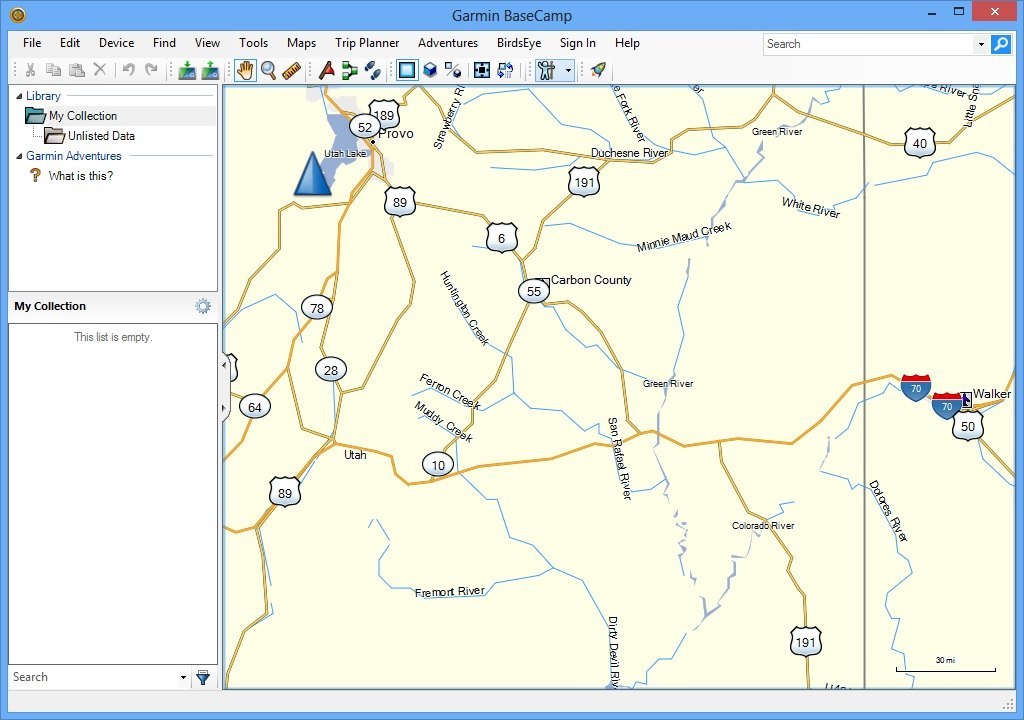This screenshot has width=1024, height=720.
Task: Collapse the Library tree section
Action: (19, 96)
